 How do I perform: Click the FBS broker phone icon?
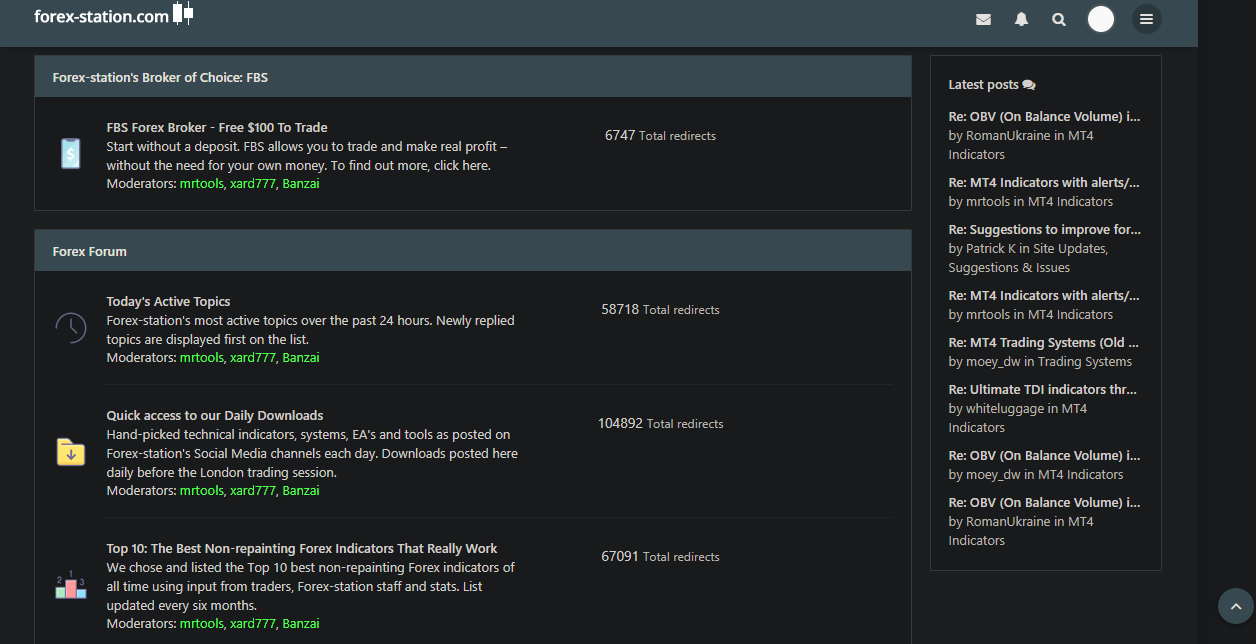pyautogui.click(x=70, y=153)
